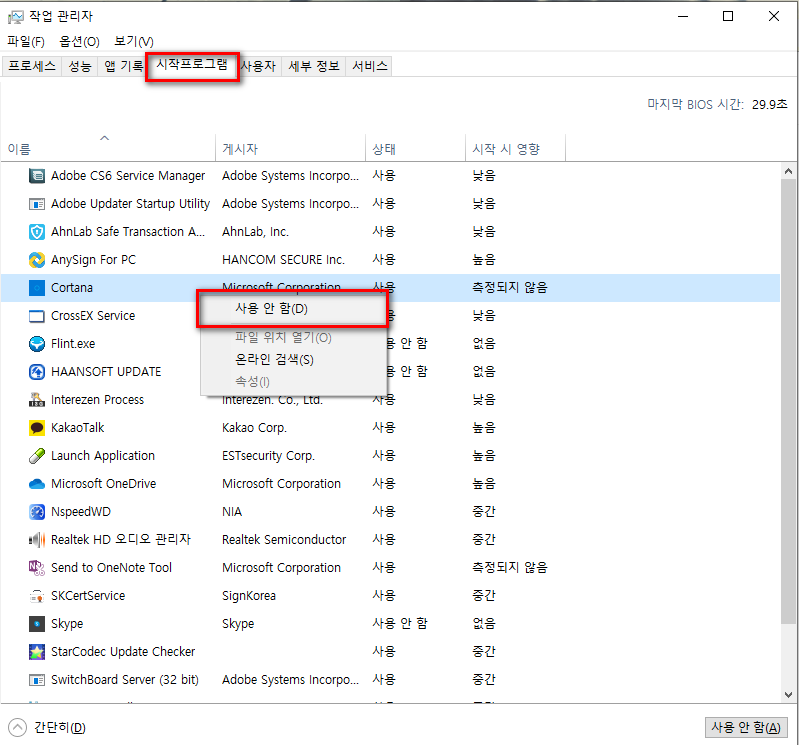Click the scrollbar down arrow

788,695
